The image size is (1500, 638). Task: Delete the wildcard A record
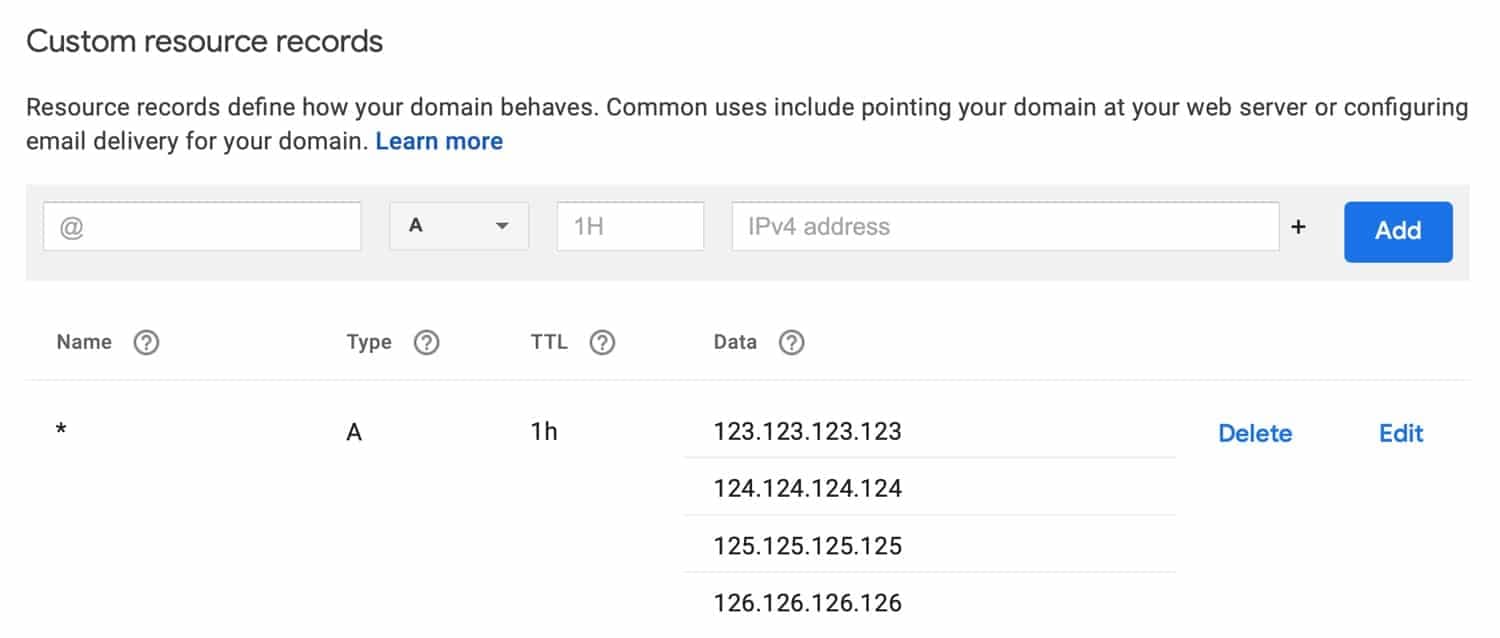pos(1255,433)
